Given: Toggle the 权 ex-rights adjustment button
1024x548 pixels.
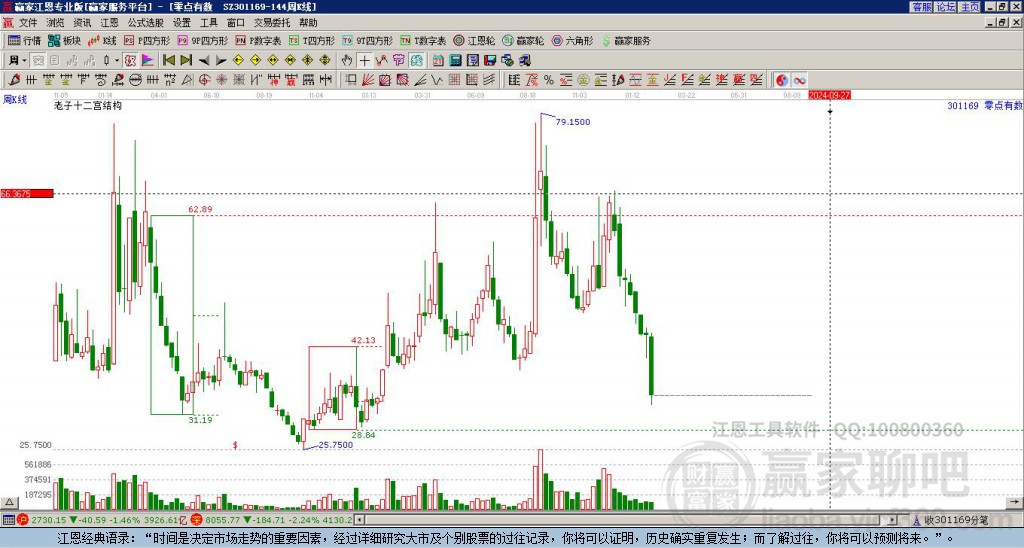Looking at the screenshot, I should pyautogui.click(x=130, y=61).
